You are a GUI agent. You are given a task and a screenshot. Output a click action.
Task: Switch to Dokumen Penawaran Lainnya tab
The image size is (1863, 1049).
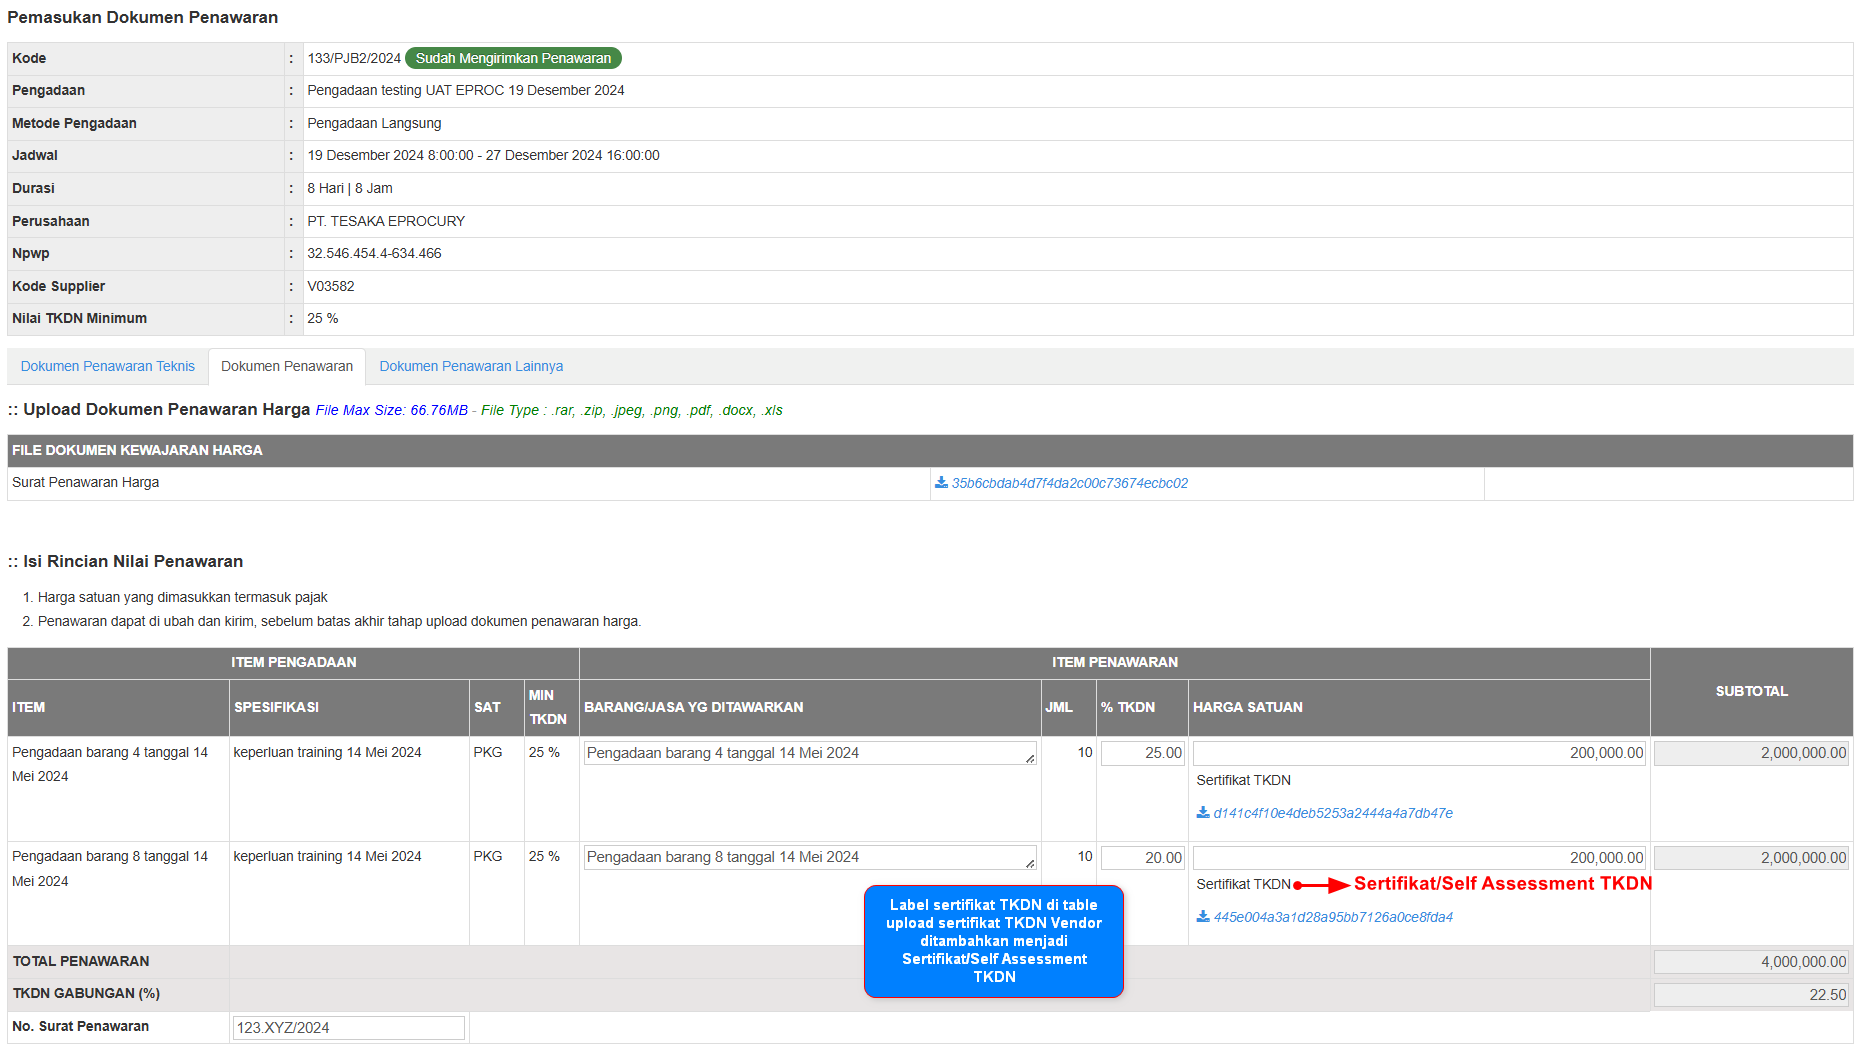[x=471, y=367]
